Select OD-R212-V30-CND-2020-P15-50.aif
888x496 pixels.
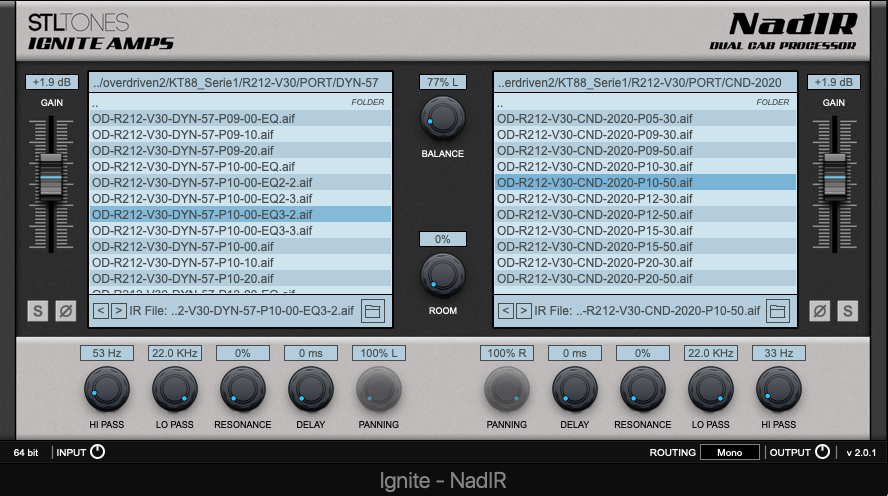(645, 246)
